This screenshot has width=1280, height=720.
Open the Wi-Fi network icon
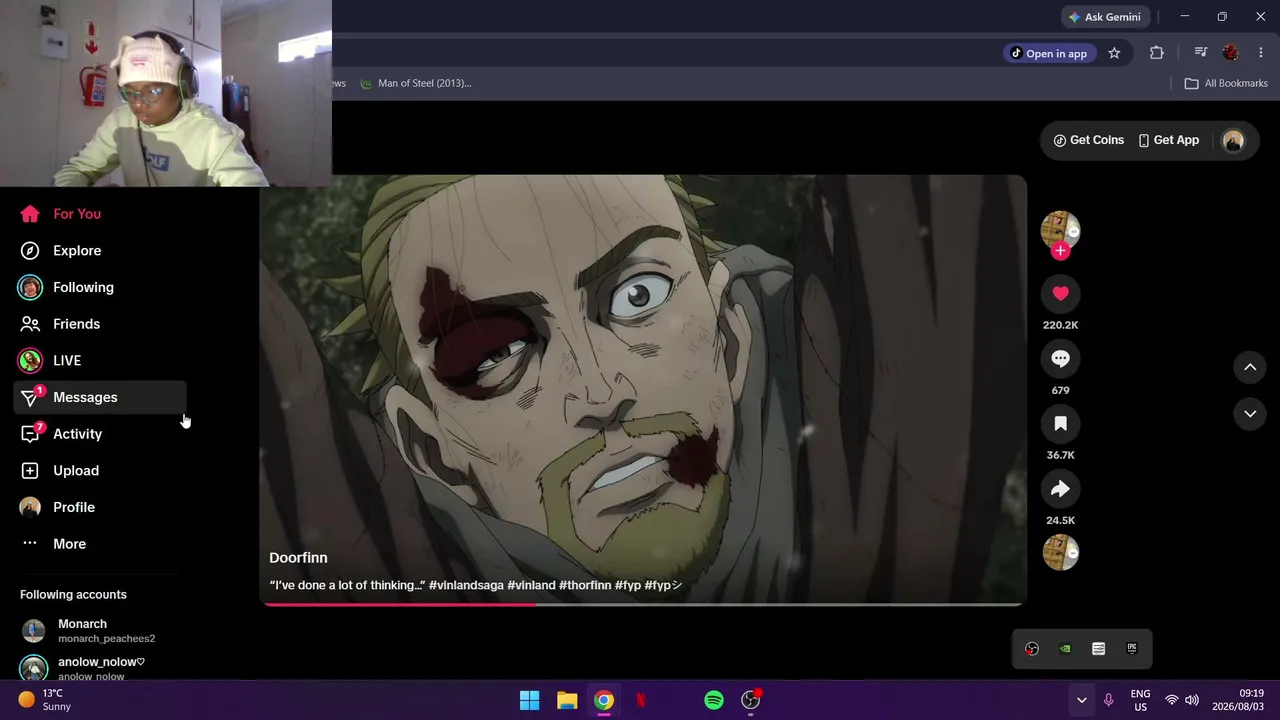[1172, 701]
